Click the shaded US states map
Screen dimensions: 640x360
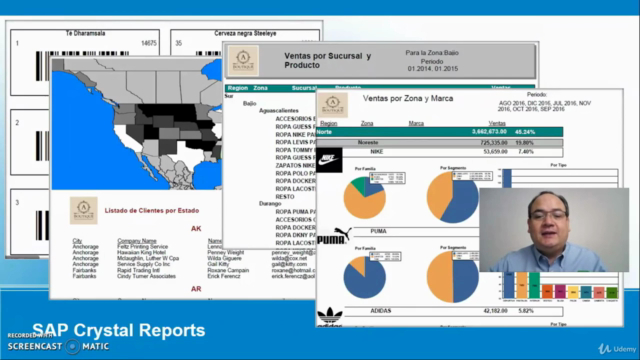137,124
